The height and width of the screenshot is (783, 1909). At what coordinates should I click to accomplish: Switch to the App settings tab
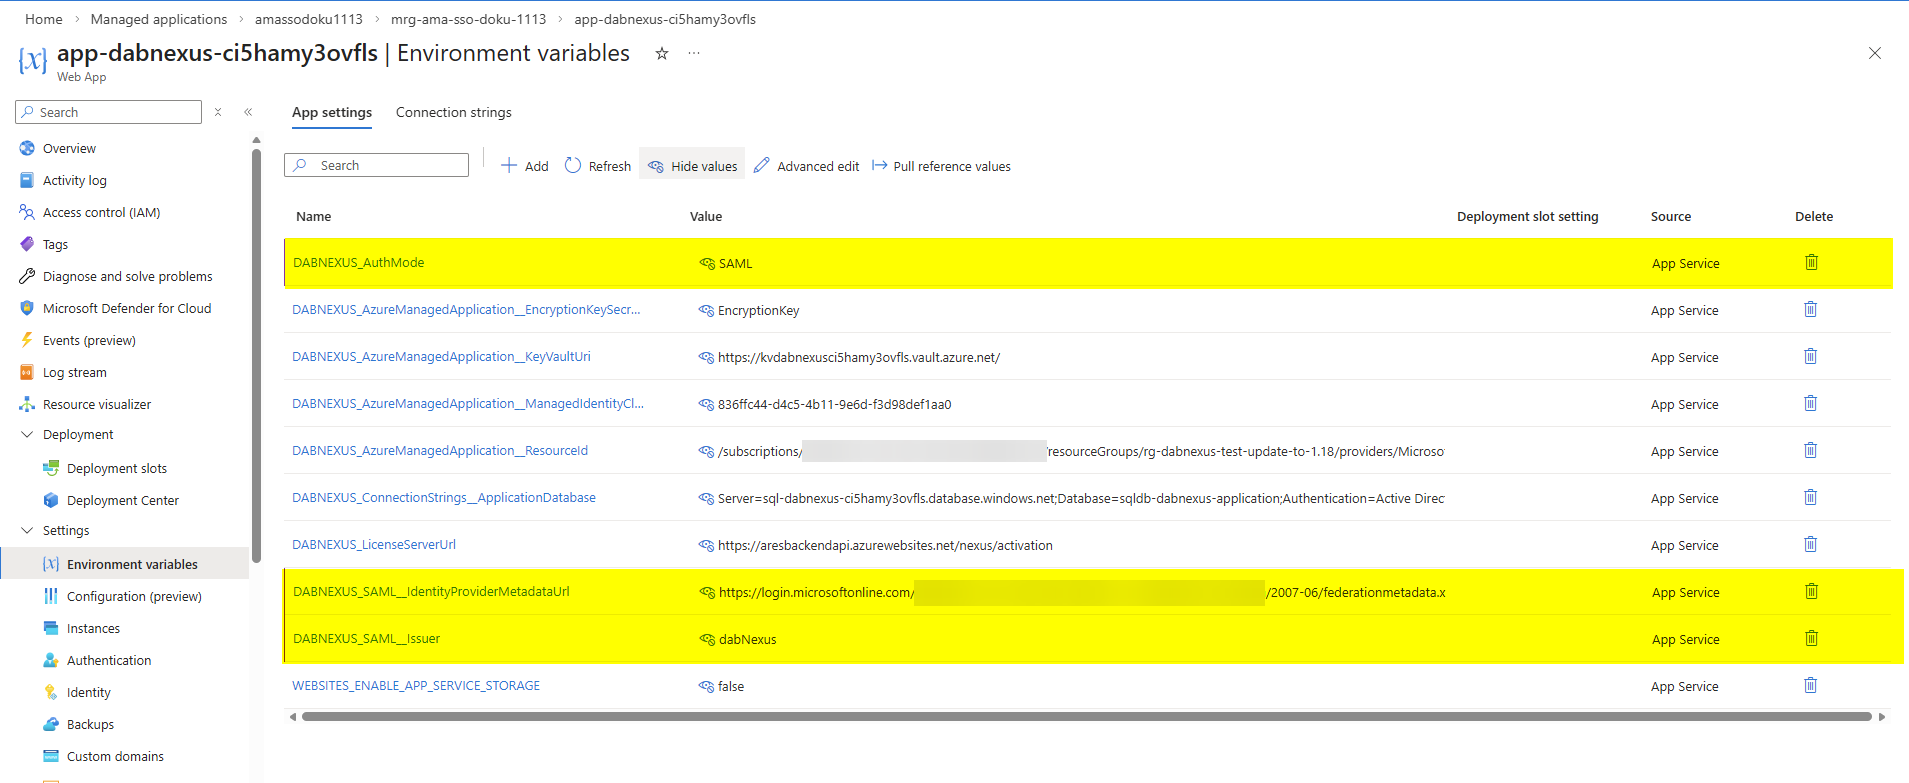click(332, 112)
